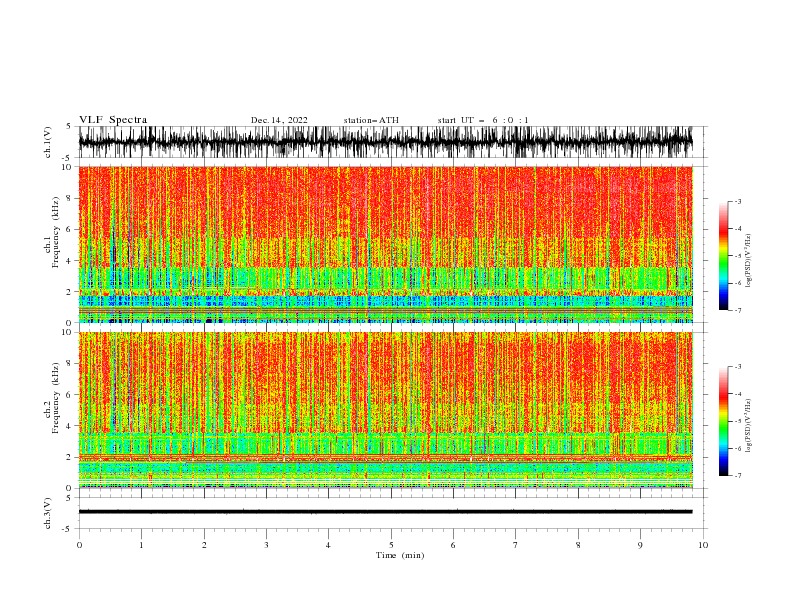The height and width of the screenshot is (612, 792).
Task: Click the time axis tick label '10'
Action: click(x=703, y=545)
